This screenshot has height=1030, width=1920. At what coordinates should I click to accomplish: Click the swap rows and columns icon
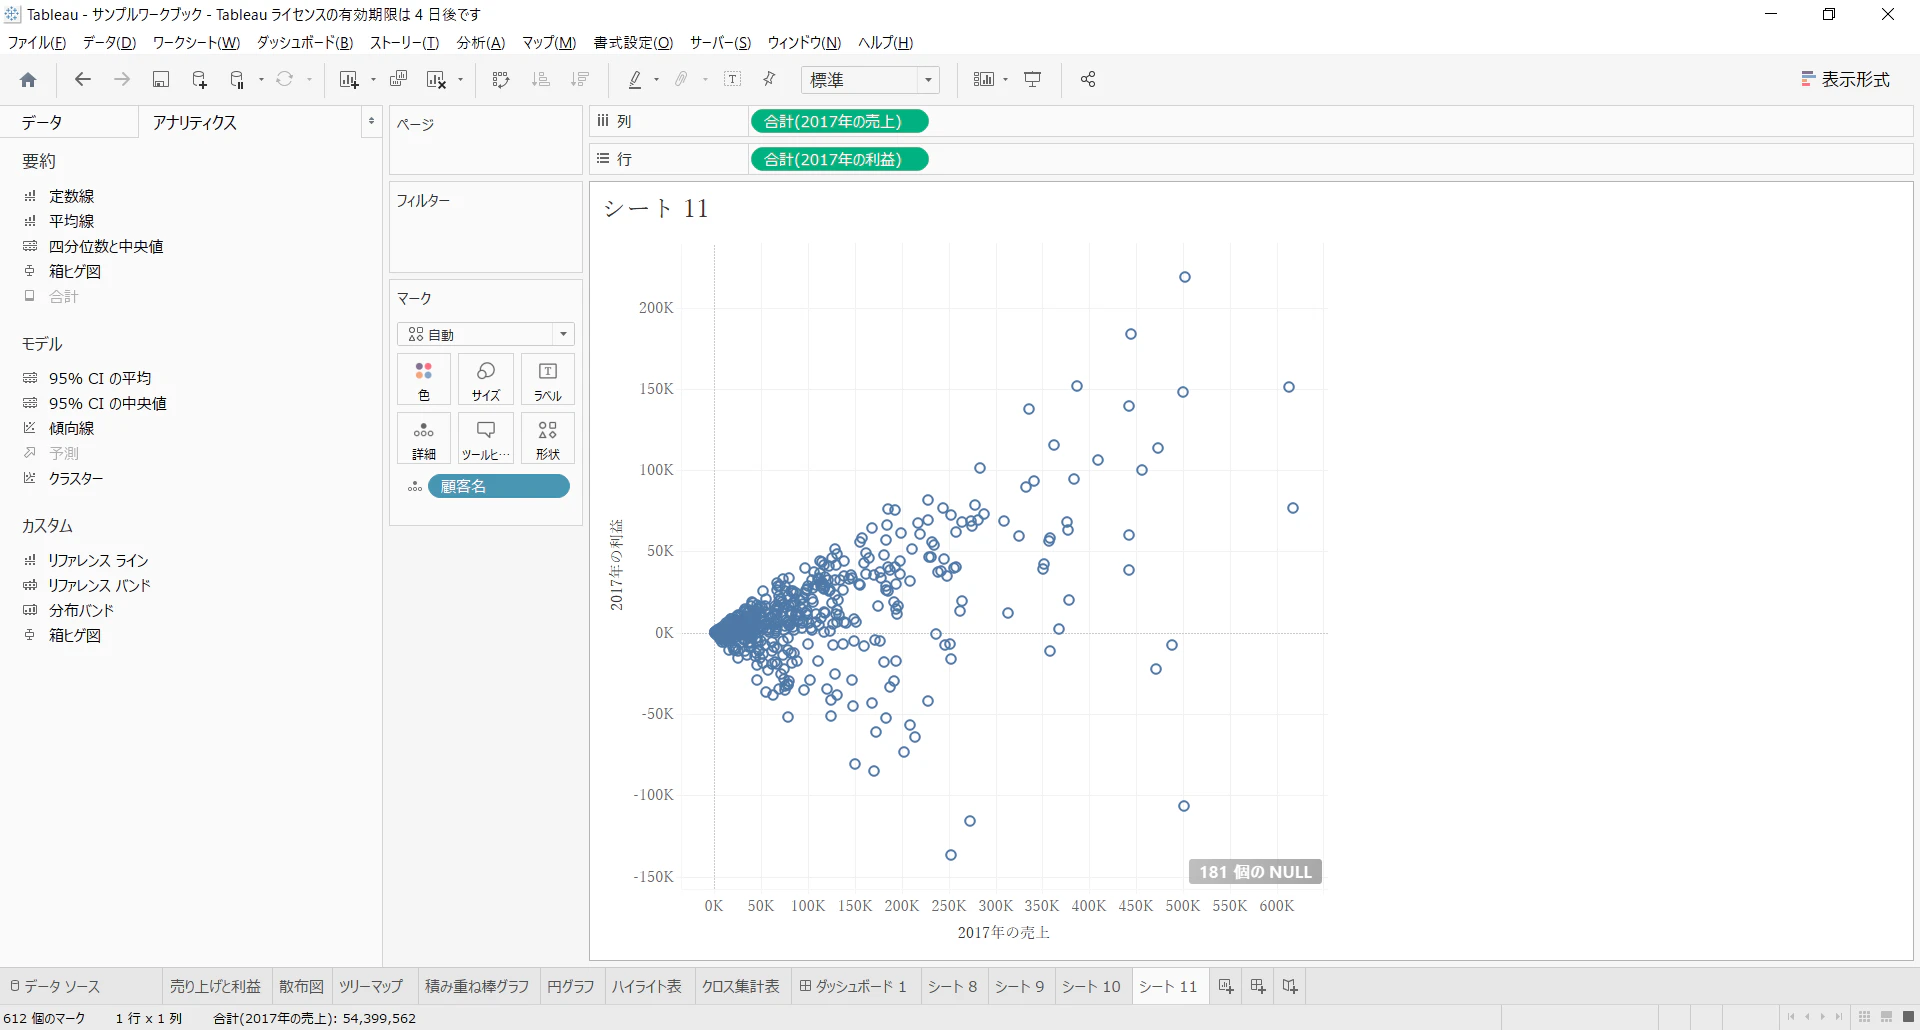coord(501,80)
